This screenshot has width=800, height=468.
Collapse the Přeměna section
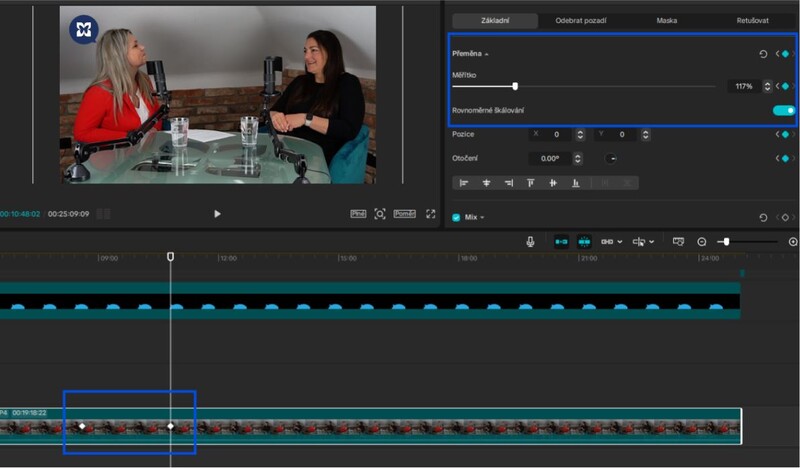coord(486,54)
